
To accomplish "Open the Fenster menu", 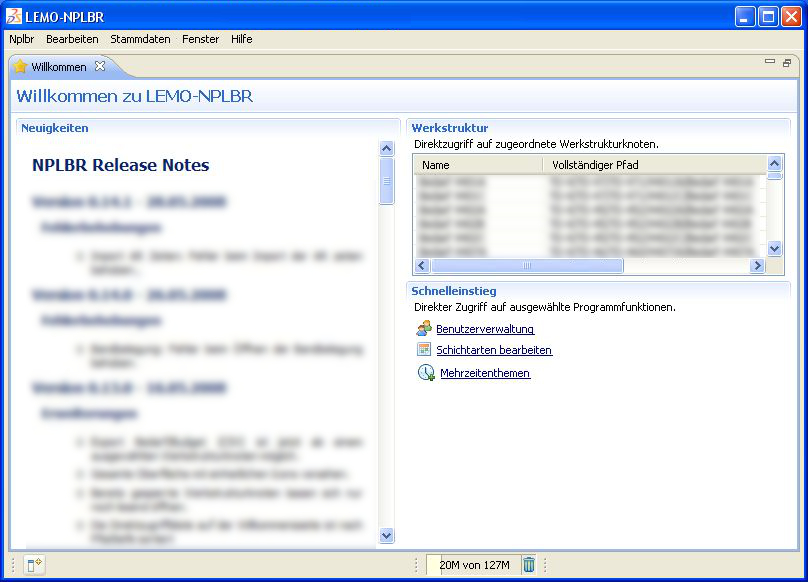I will point(200,39).
